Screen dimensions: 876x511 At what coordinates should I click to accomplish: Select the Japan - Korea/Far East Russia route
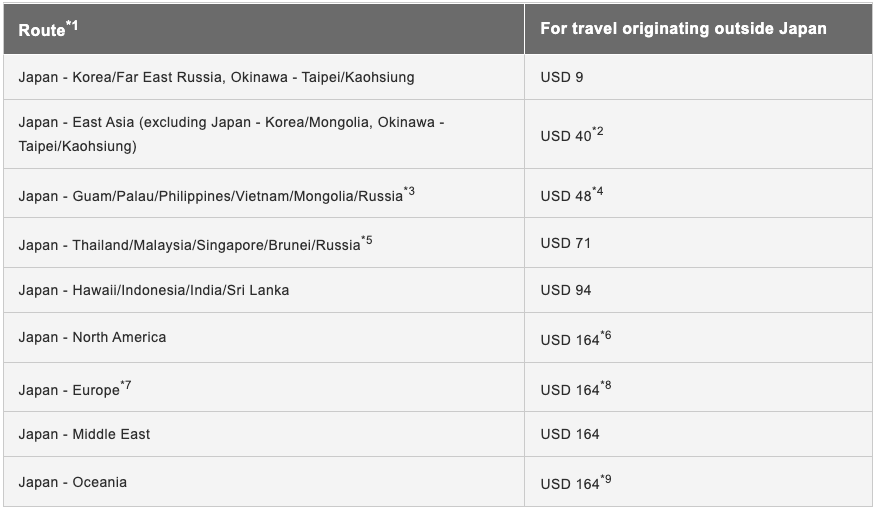point(216,77)
